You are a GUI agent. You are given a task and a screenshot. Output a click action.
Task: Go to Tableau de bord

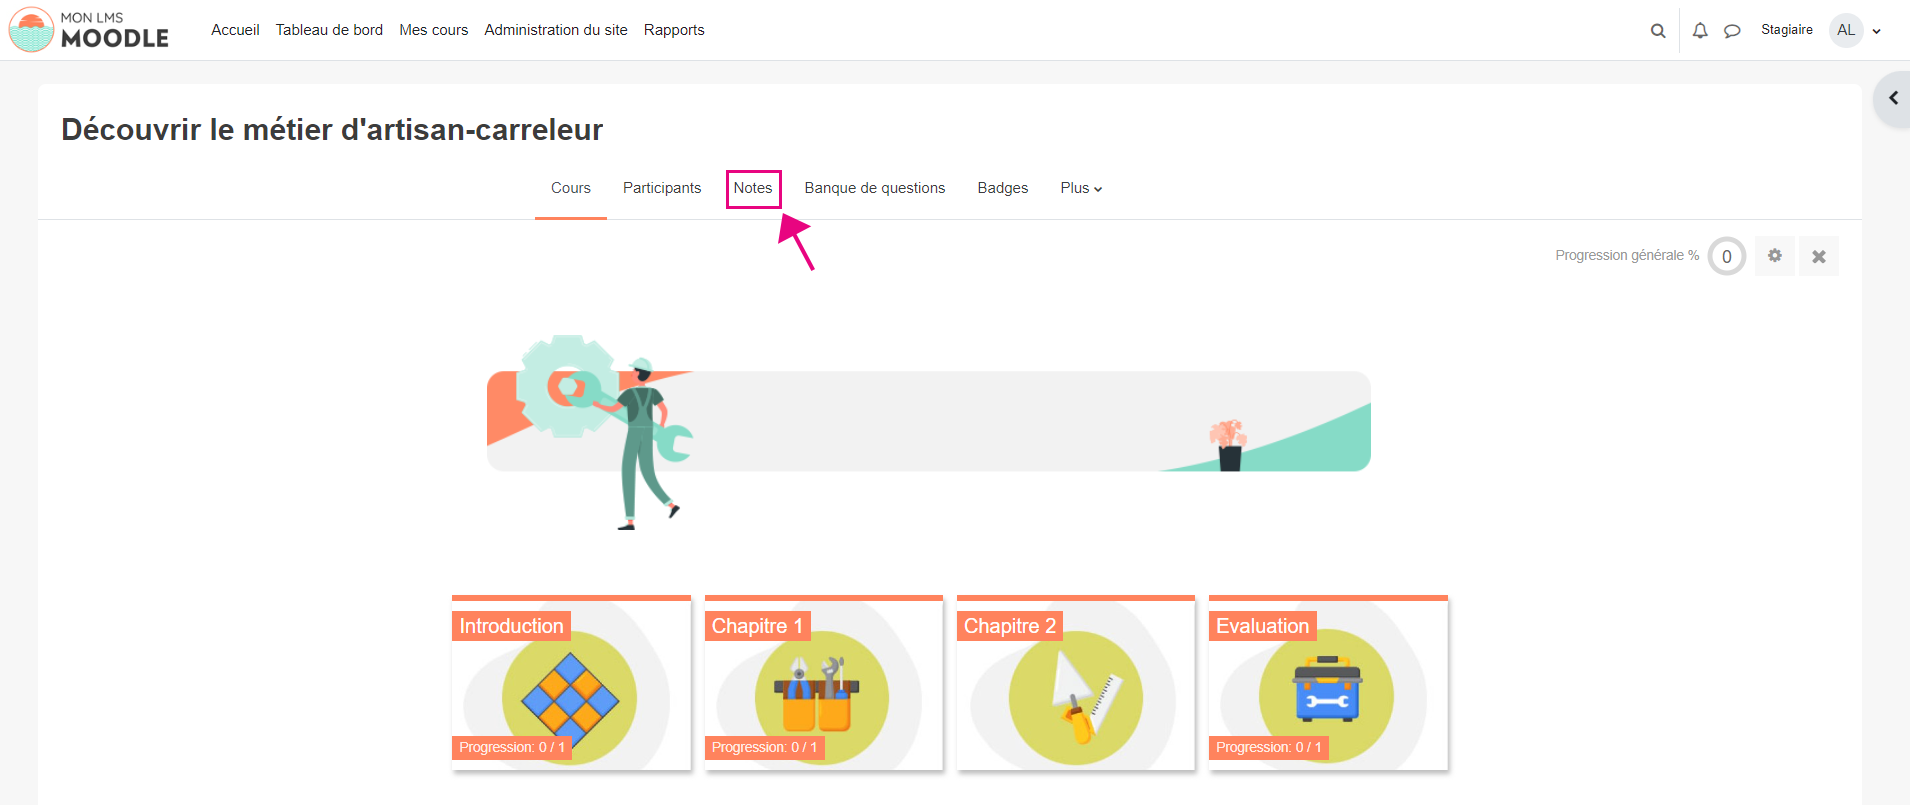[329, 30]
